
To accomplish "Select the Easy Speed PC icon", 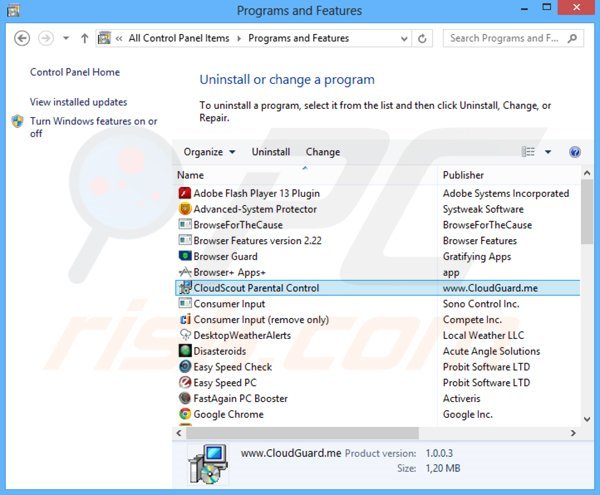I will (x=185, y=382).
